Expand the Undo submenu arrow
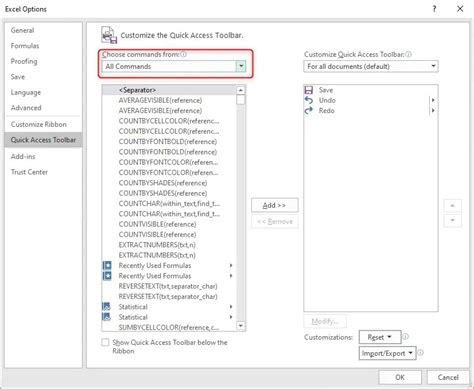This screenshot has width=474, height=389. click(433, 100)
